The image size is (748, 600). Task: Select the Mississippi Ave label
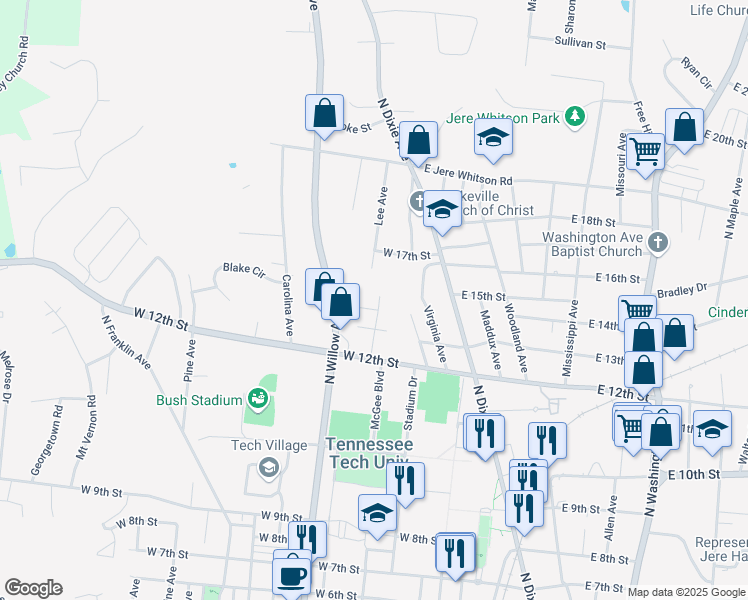[x=570, y=338]
